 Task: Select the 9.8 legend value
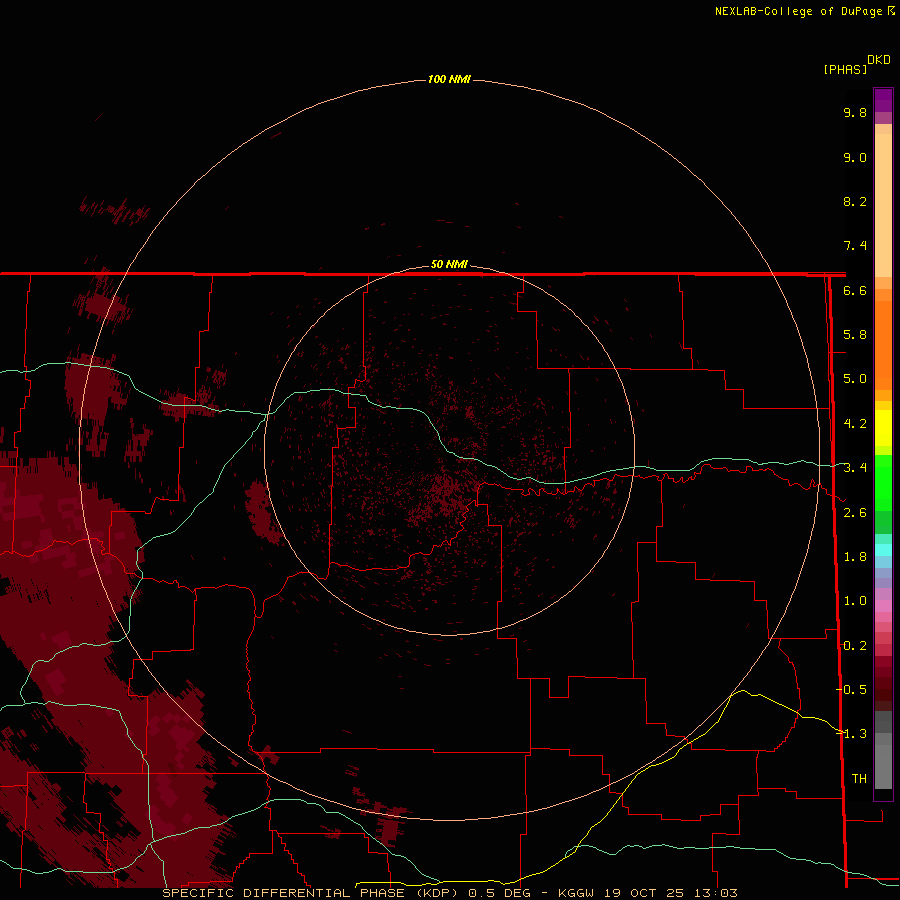[x=855, y=112]
